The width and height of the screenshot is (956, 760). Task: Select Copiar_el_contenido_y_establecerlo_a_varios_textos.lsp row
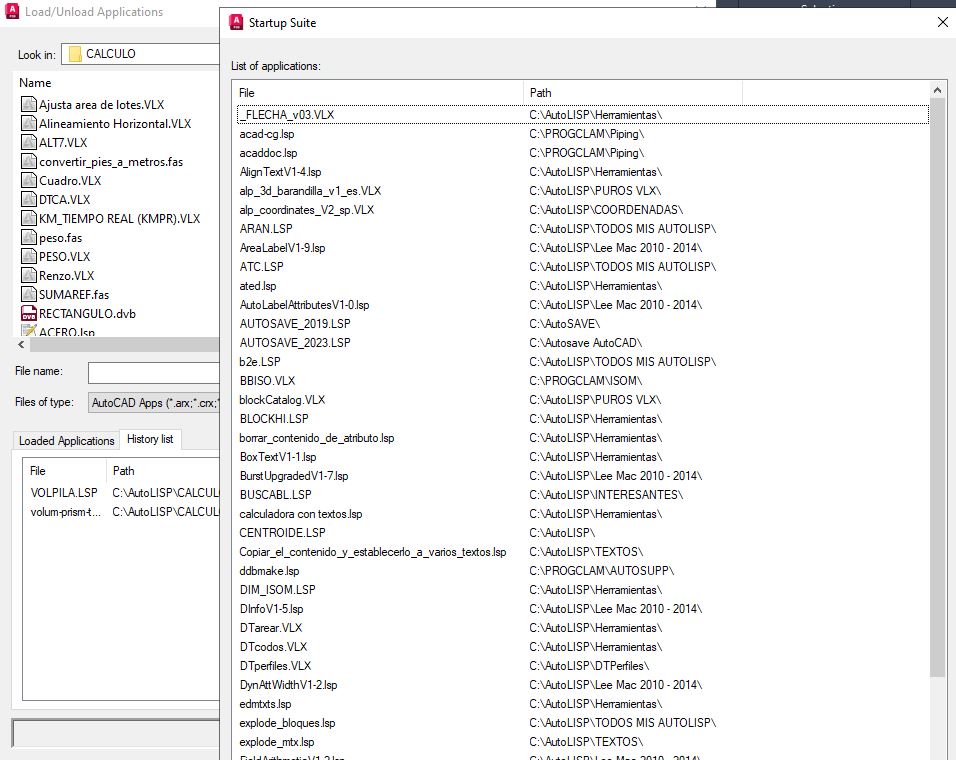pos(582,552)
